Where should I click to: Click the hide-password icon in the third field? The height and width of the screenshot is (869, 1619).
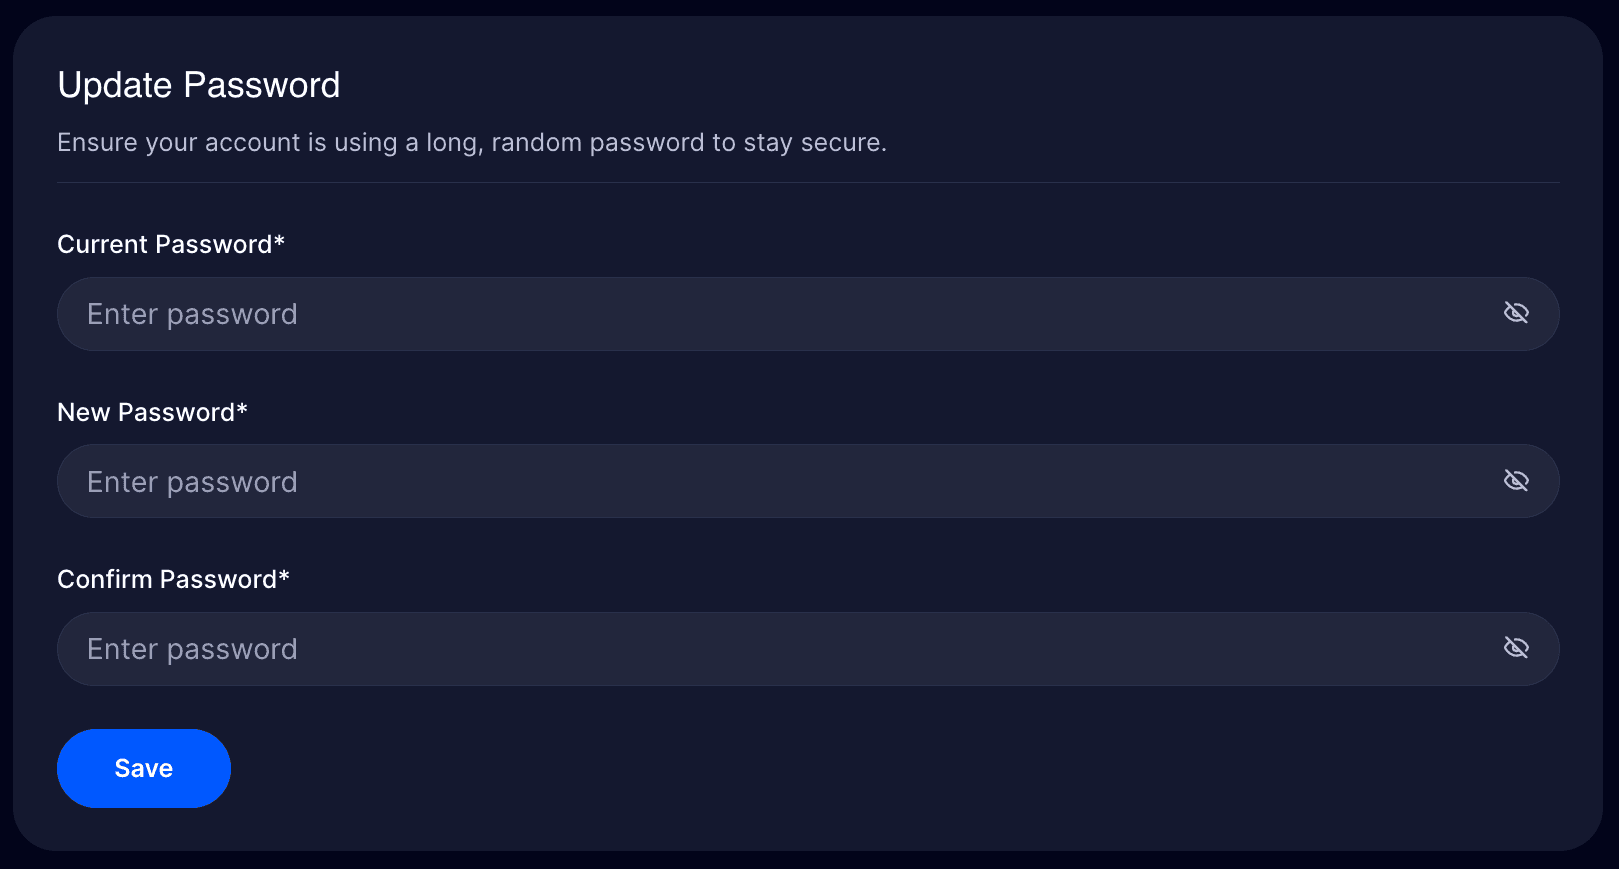(1516, 648)
